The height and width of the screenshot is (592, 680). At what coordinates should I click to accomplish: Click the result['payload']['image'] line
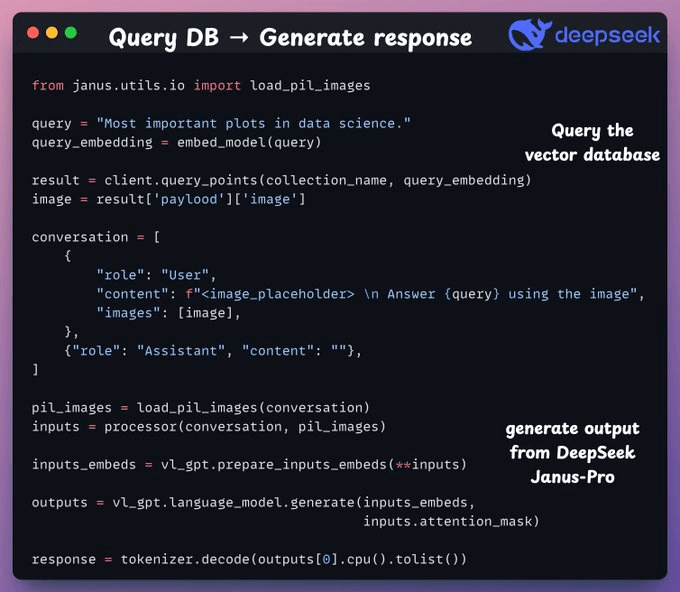168,199
